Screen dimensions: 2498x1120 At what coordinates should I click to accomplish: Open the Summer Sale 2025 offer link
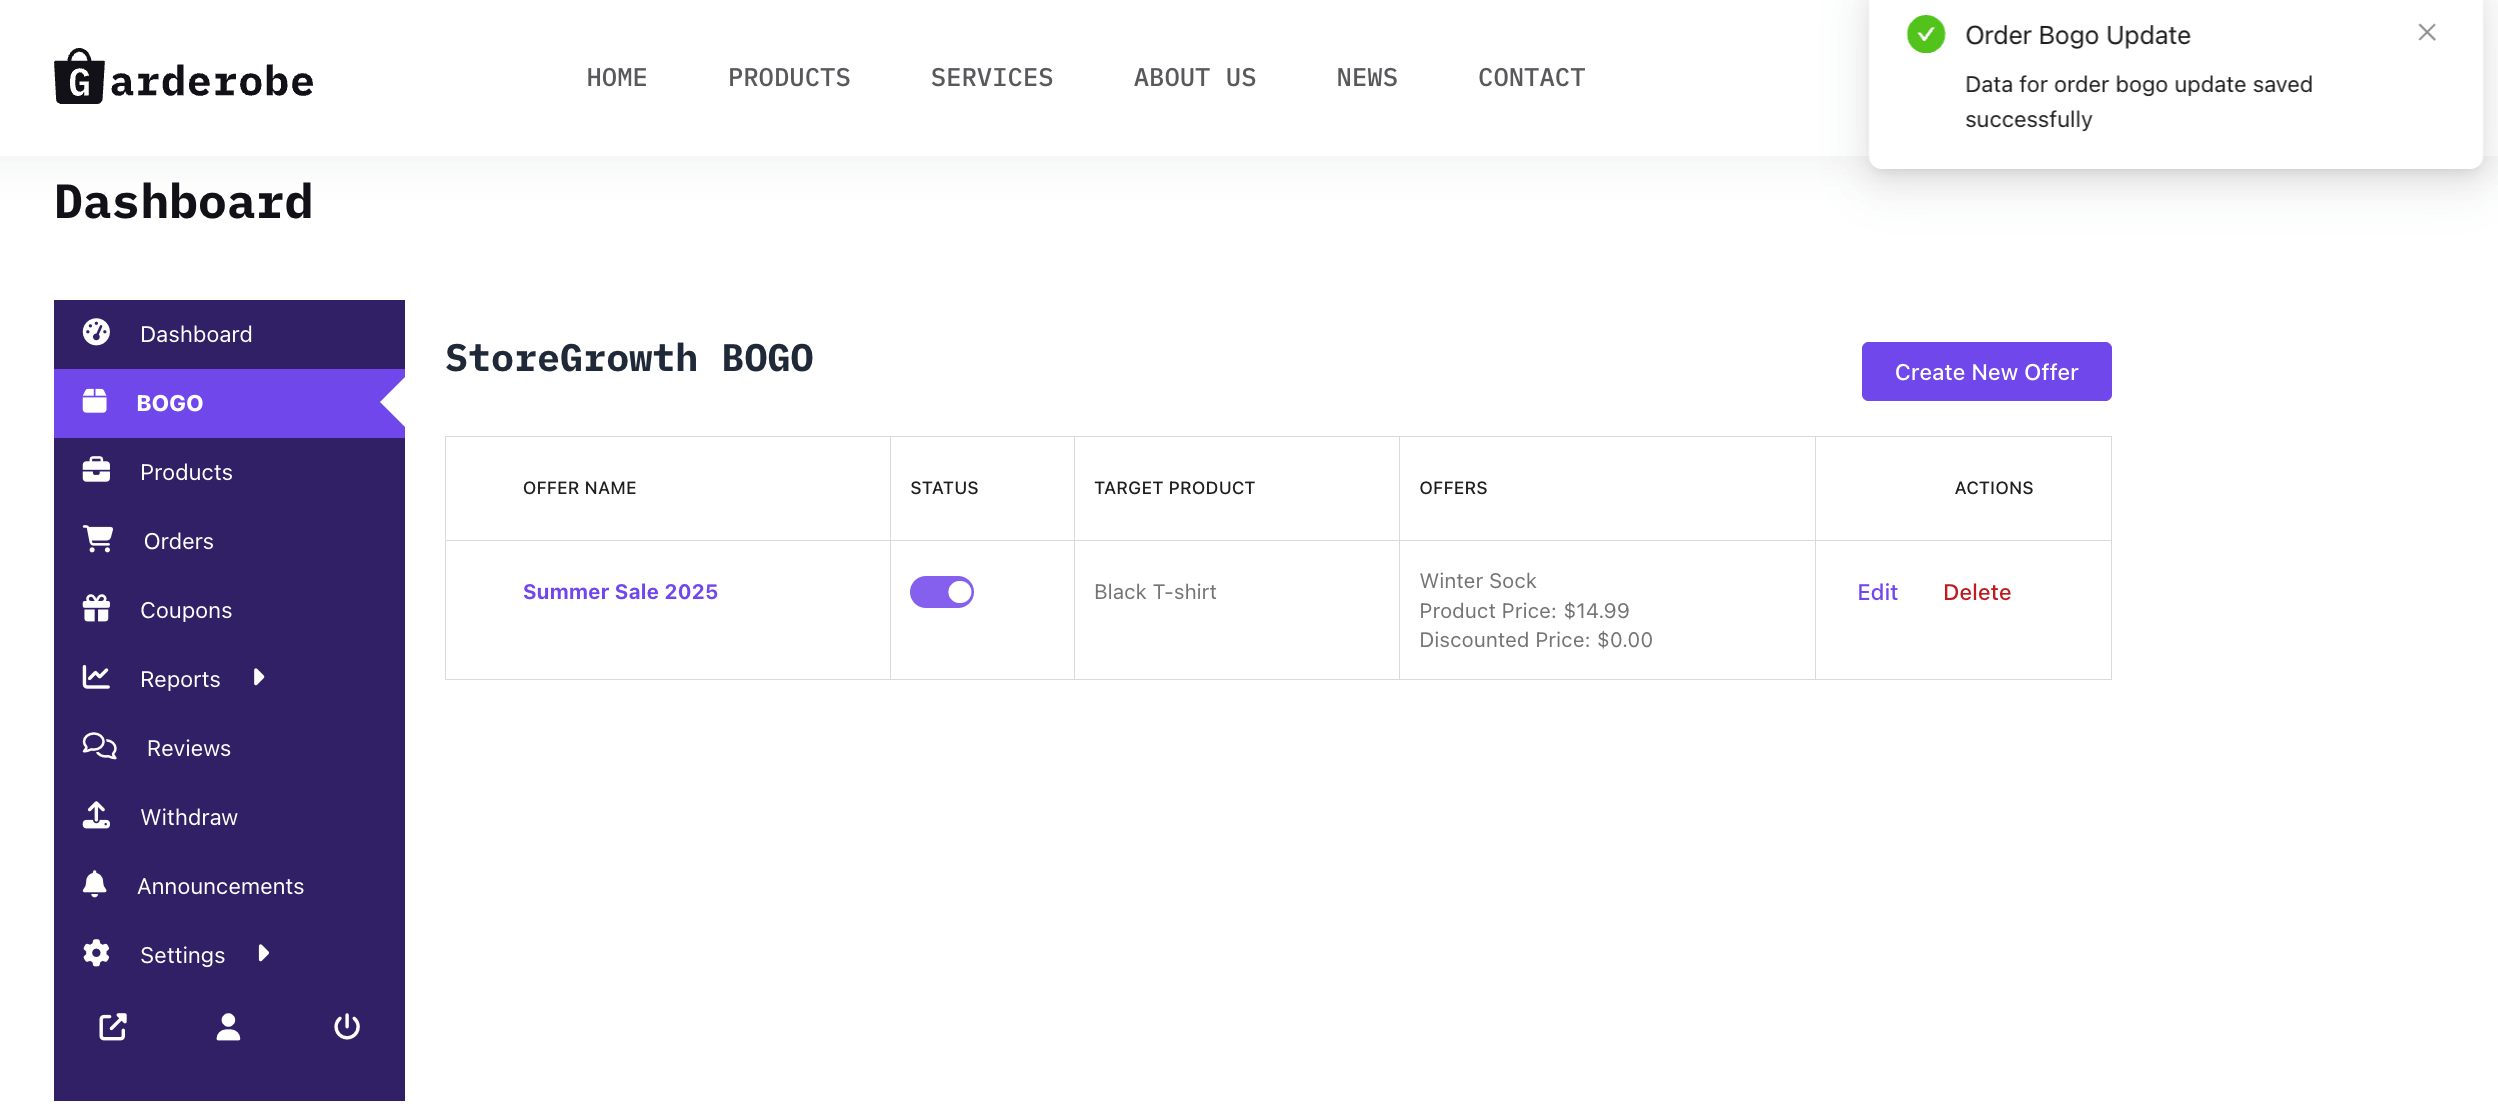(x=620, y=591)
